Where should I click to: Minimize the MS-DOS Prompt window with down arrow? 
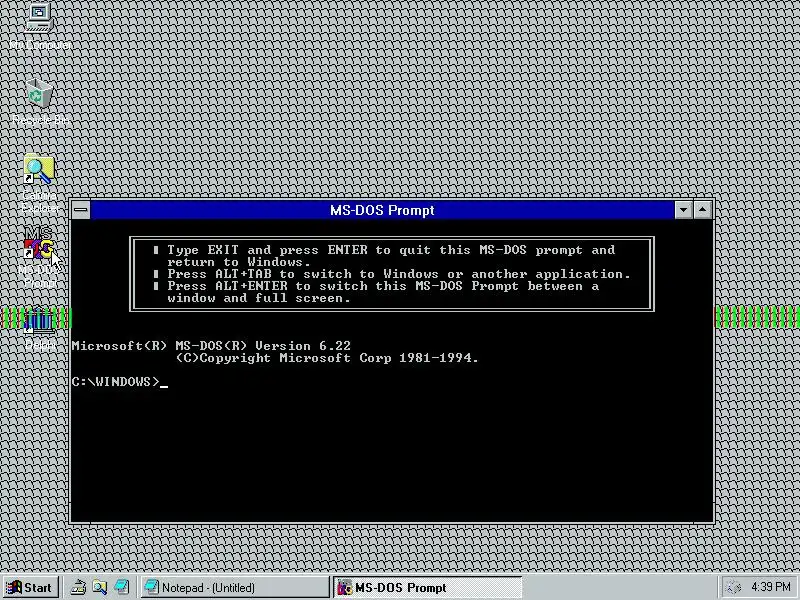(683, 210)
